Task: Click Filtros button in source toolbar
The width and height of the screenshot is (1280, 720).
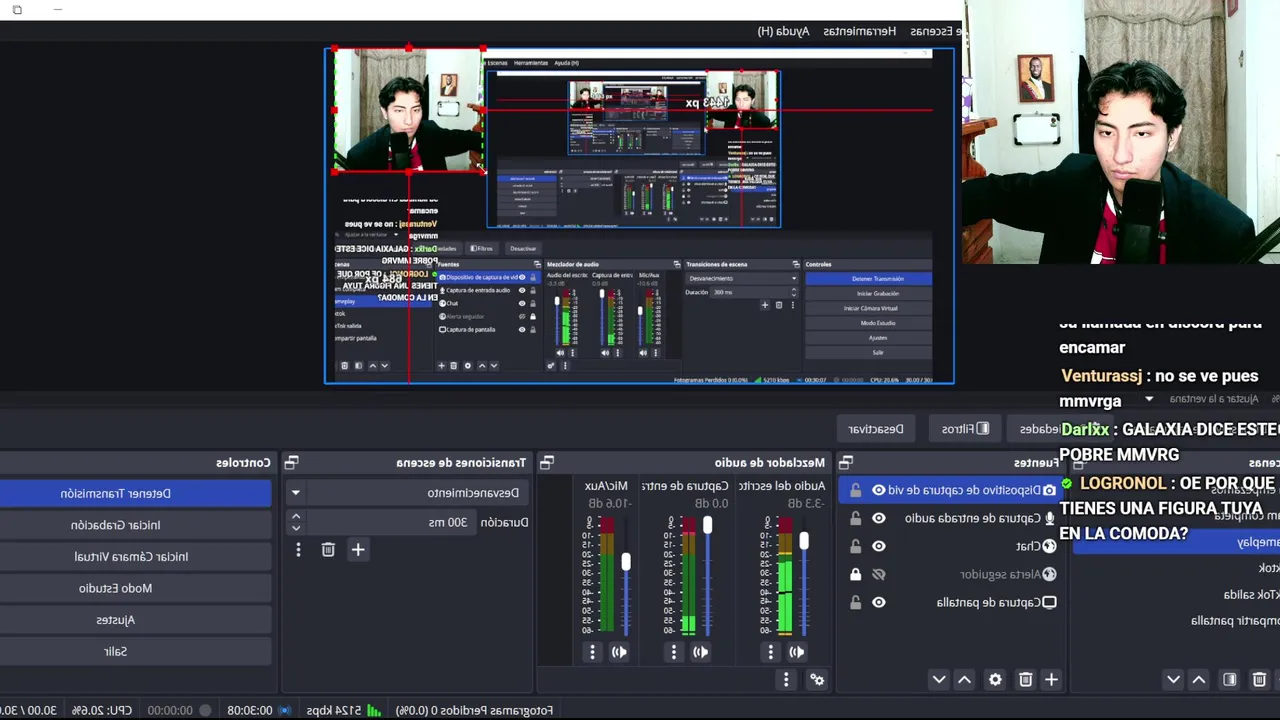Action: pyautogui.click(x=965, y=429)
